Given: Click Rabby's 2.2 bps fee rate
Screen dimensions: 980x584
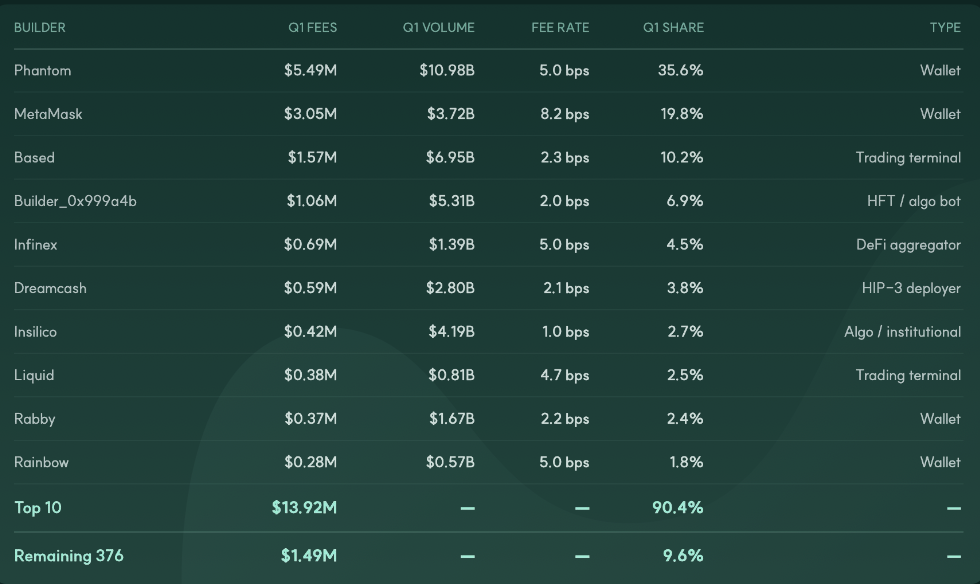Looking at the screenshot, I should point(565,419).
